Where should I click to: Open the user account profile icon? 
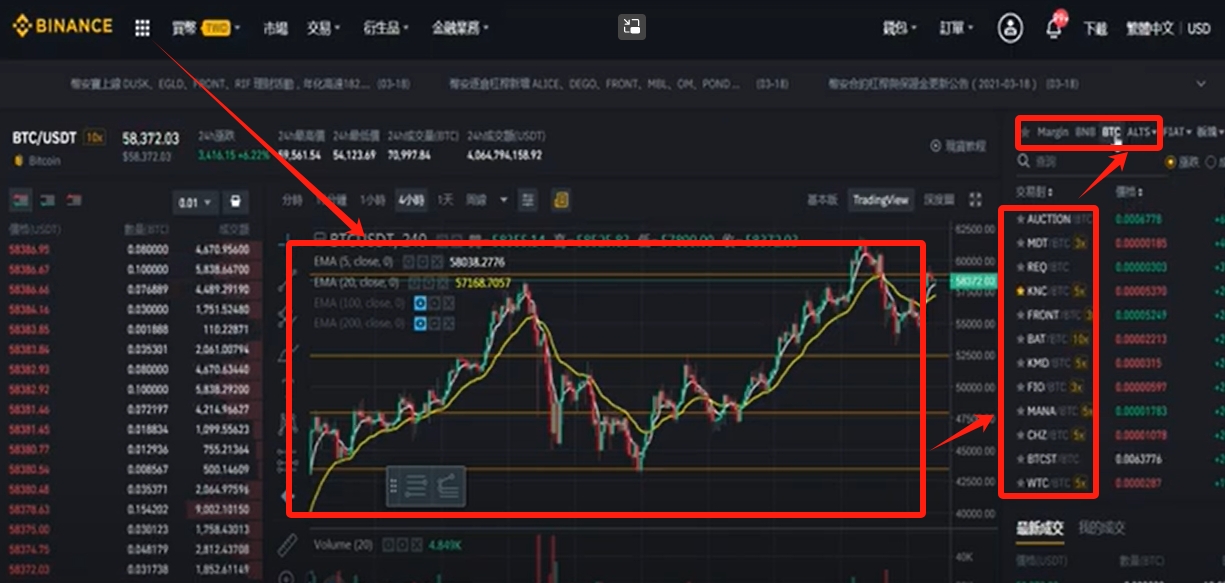[x=1010, y=28]
